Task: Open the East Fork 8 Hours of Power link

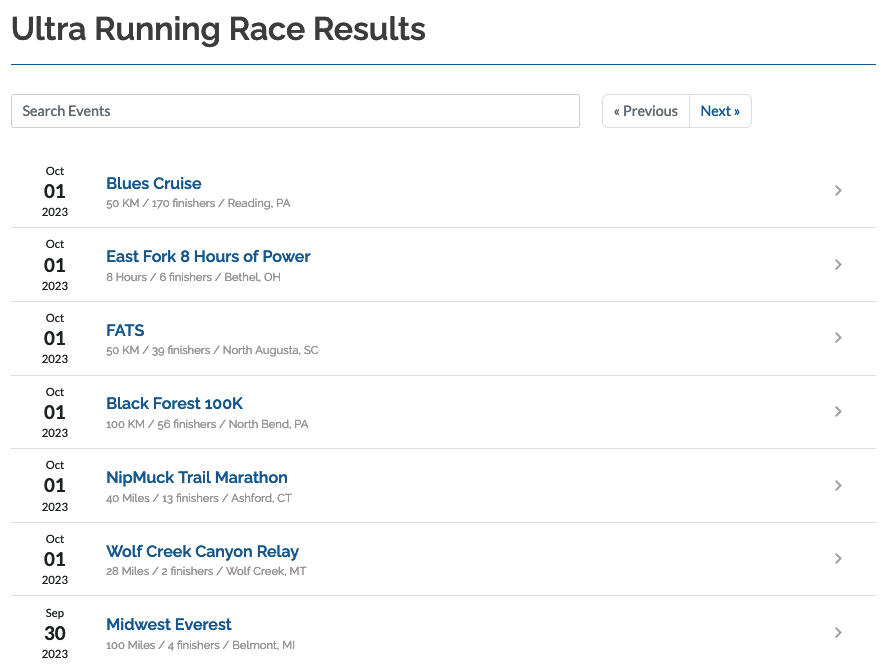Action: (208, 256)
